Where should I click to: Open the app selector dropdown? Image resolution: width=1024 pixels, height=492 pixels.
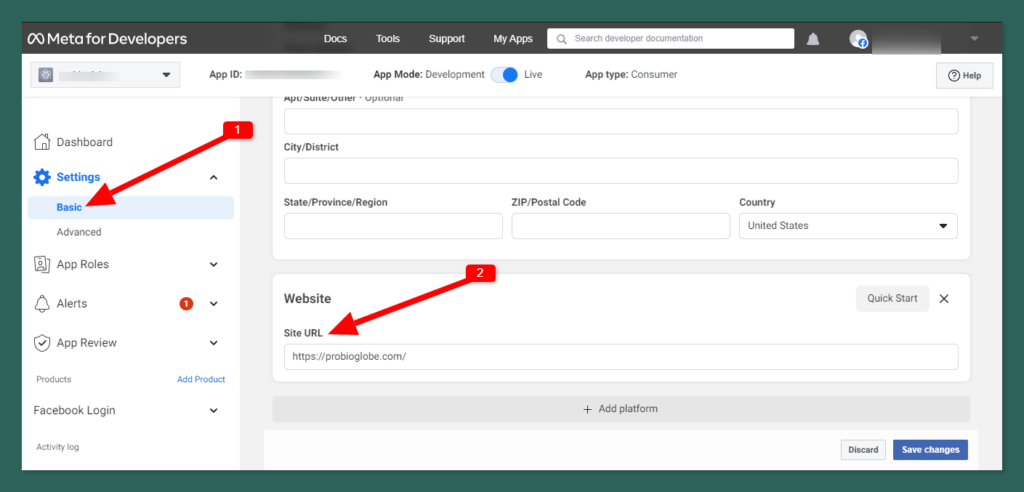105,75
